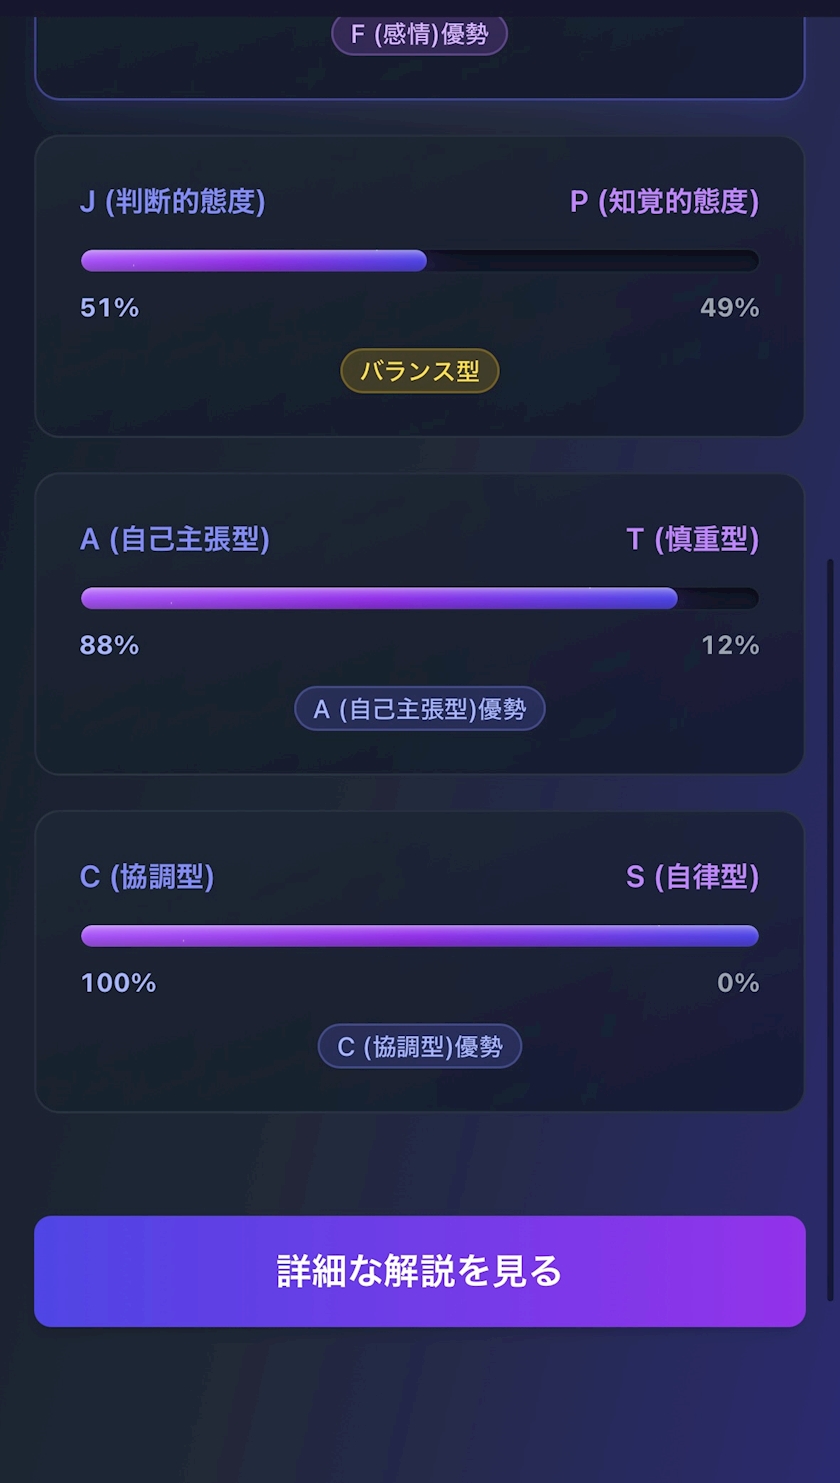Tap the 12% score value
This screenshot has height=1483, width=840.
(x=730, y=646)
